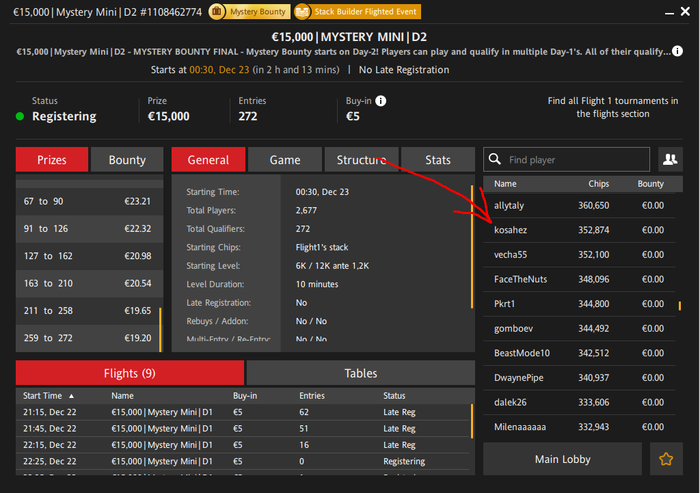Sort players by Bounty column header
700x493 pixels.
tap(650, 184)
